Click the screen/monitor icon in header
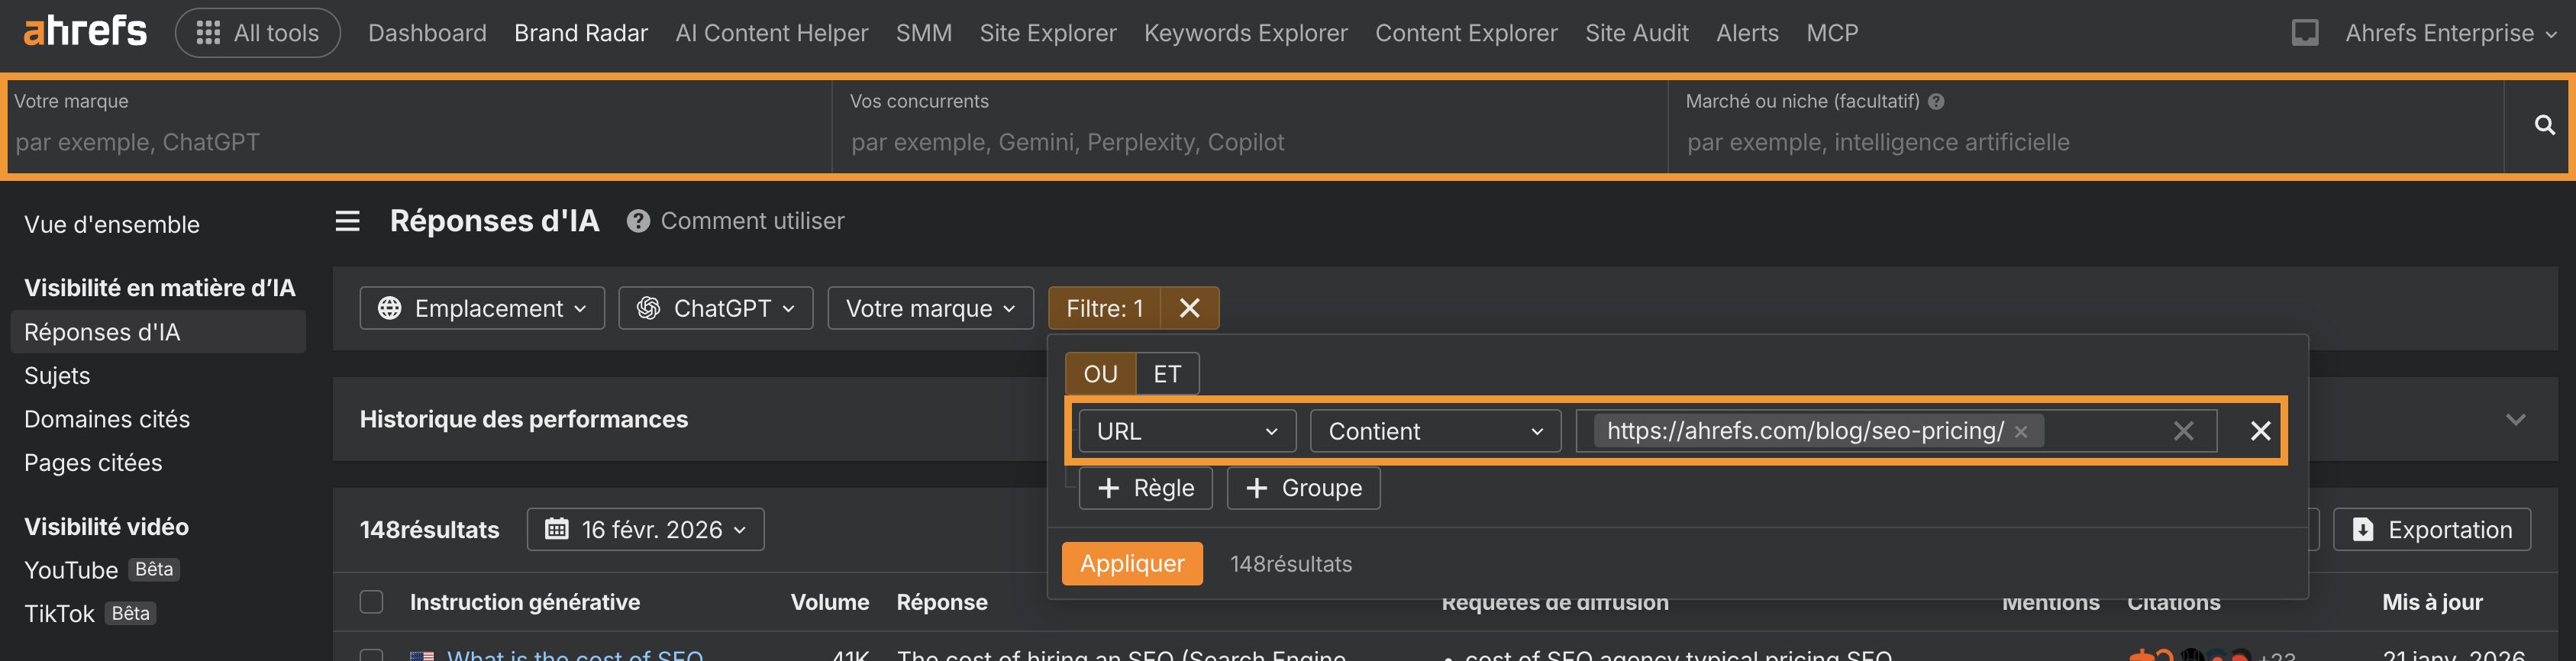Screen dimensions: 2576x661 2304,33
